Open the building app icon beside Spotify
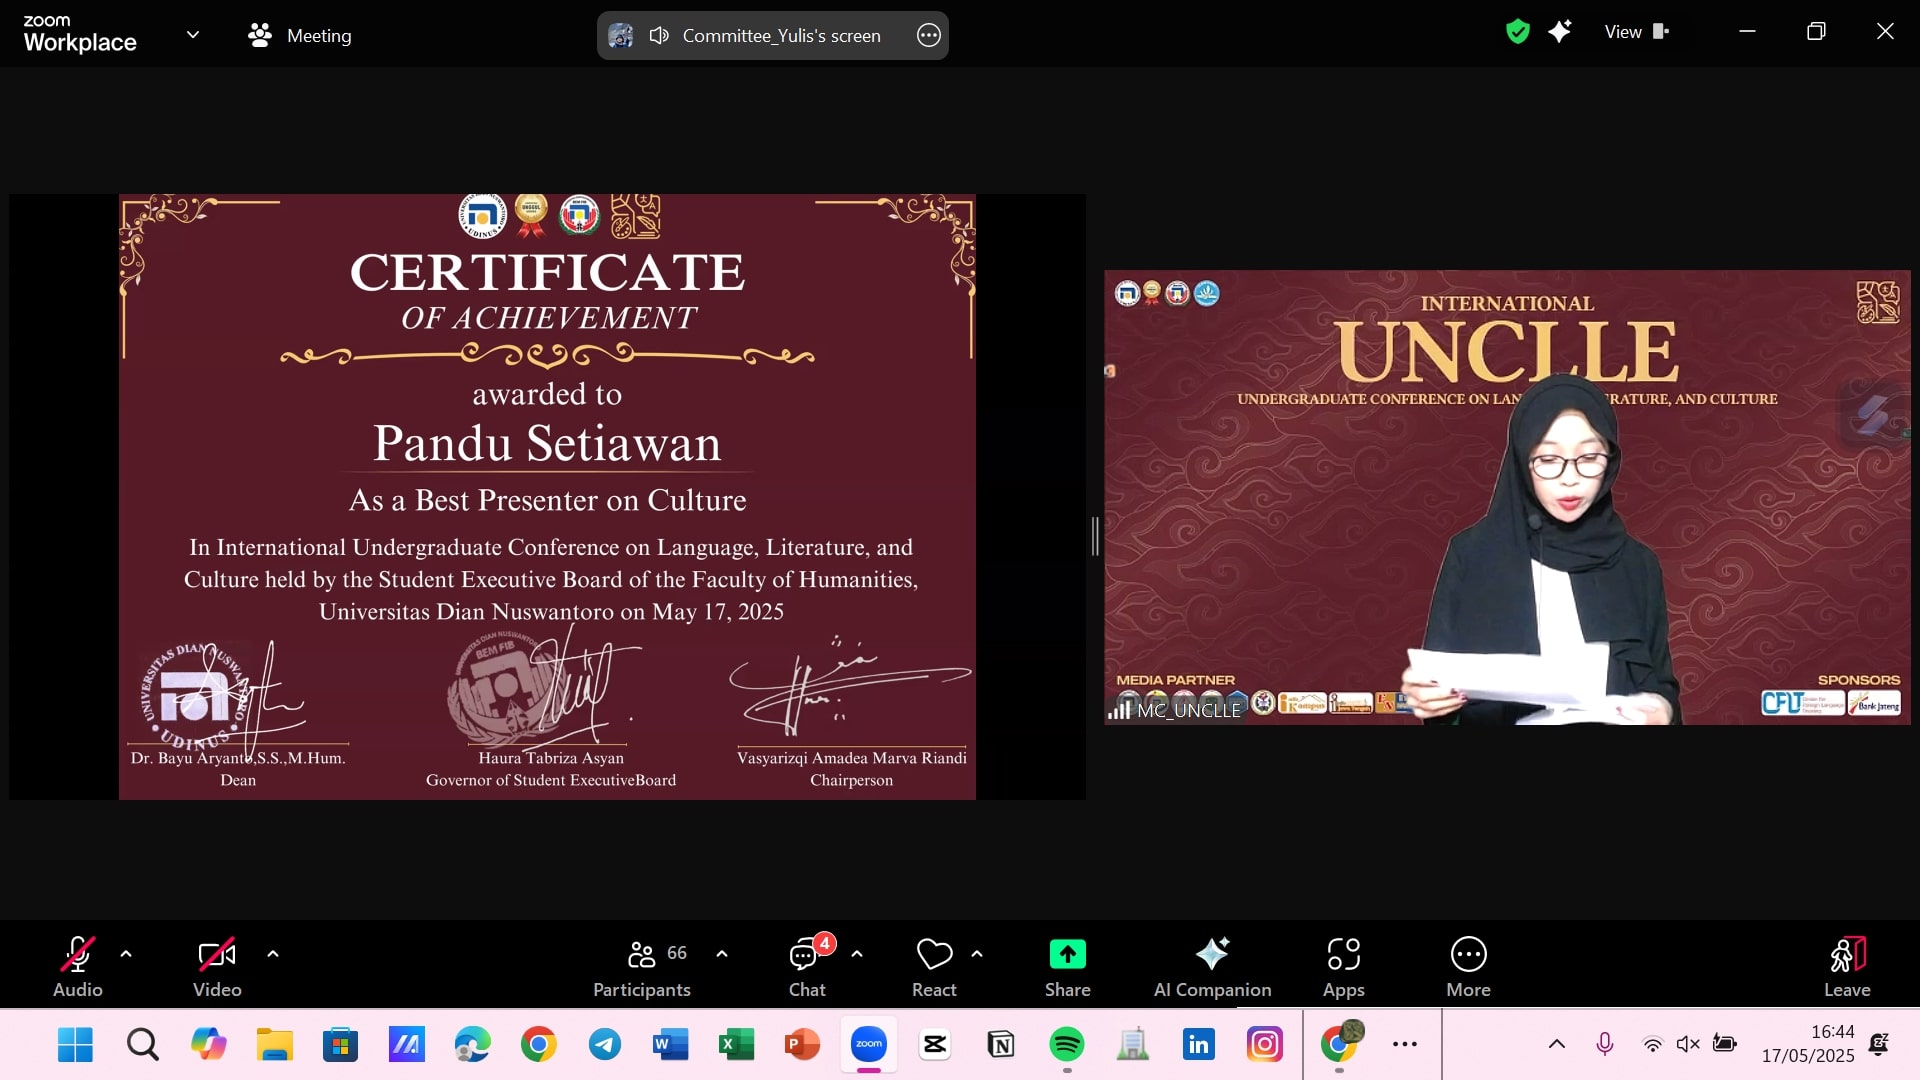Screen dimensions: 1920x1080 pyautogui.click(x=1132, y=1045)
